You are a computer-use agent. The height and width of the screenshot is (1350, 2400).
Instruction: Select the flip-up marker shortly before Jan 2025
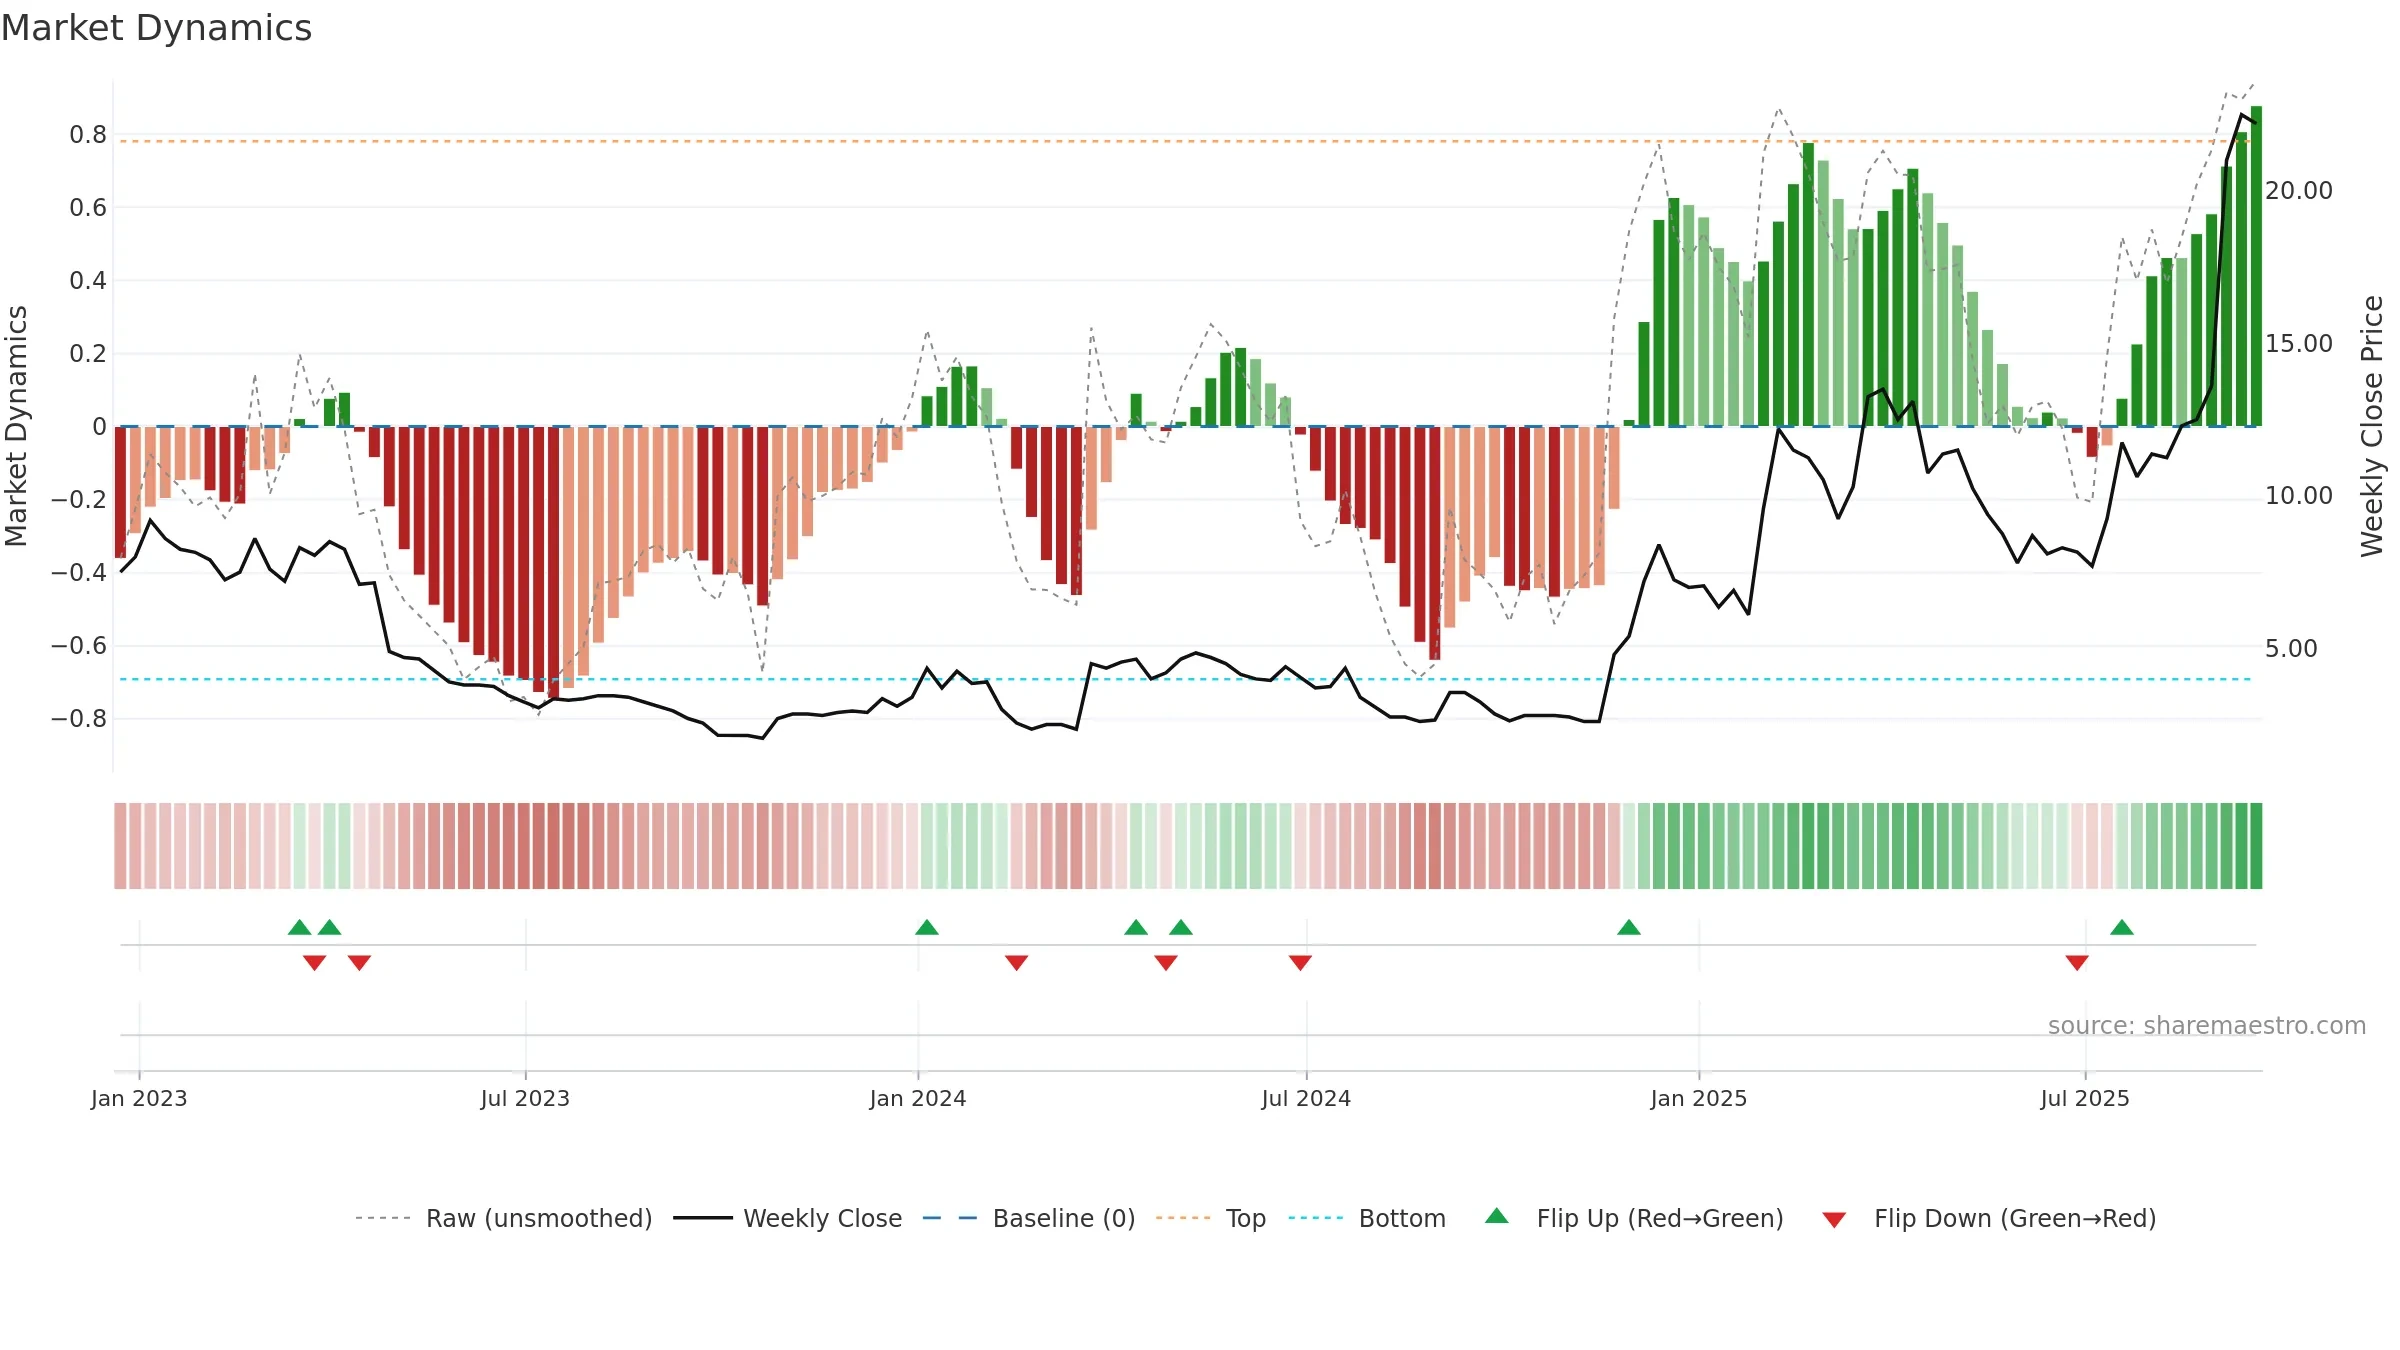(1629, 927)
